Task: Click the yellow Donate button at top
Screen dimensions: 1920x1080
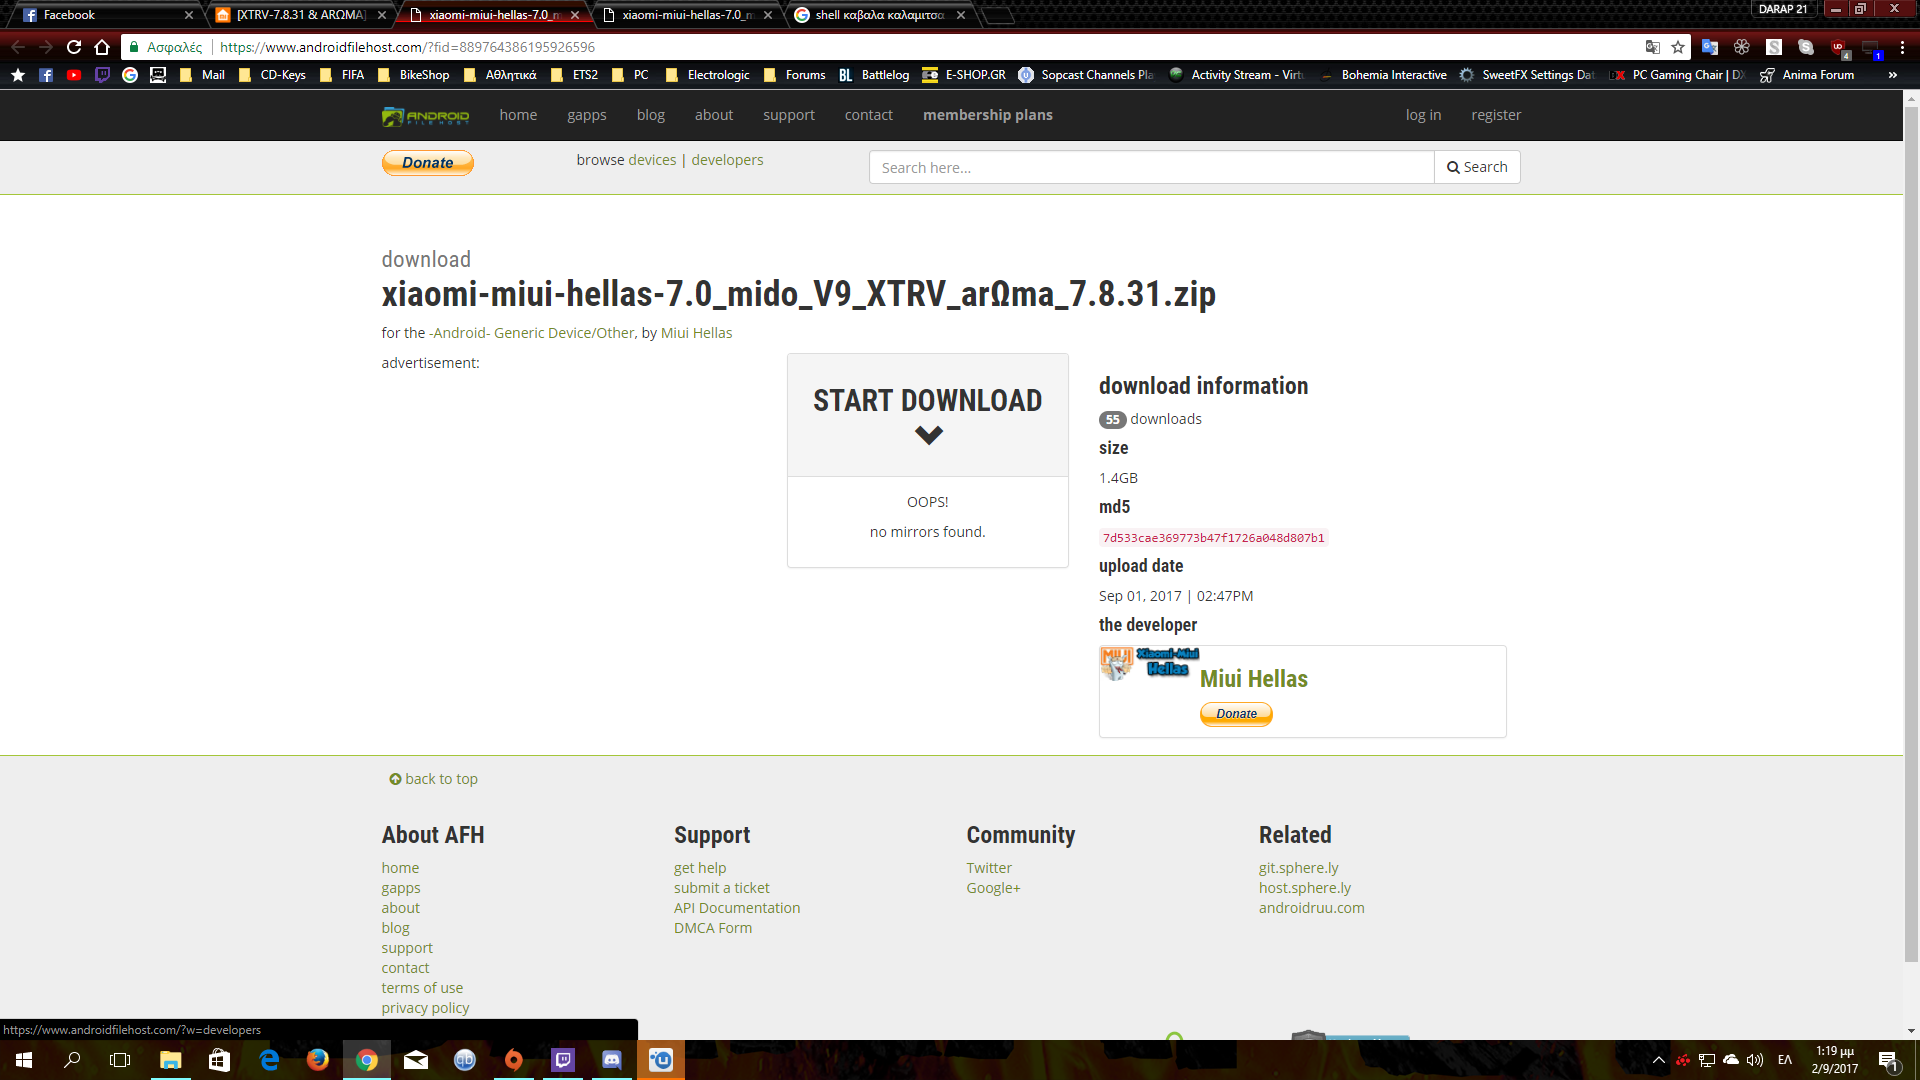Action: 428,163
